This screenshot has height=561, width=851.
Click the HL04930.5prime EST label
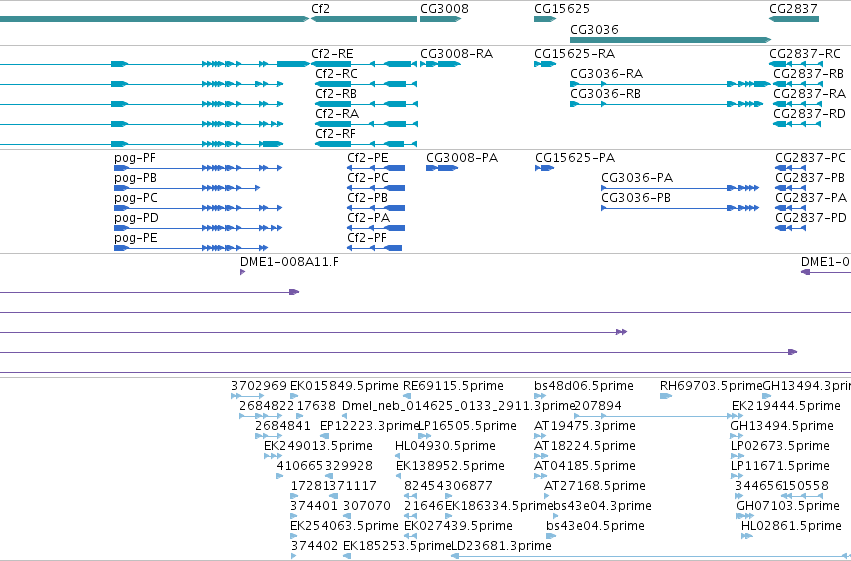point(445,446)
